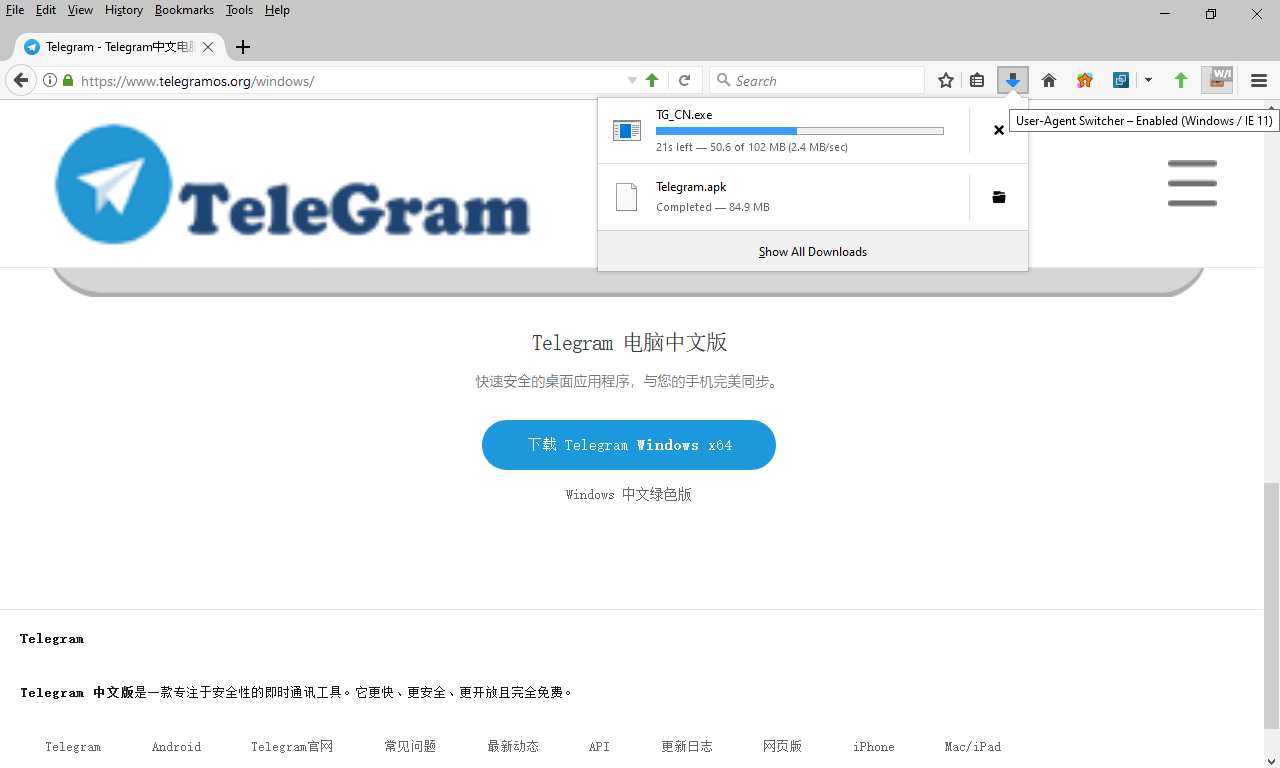Cancel the TG_CN.exe download
The image size is (1280, 768).
pyautogui.click(x=998, y=130)
